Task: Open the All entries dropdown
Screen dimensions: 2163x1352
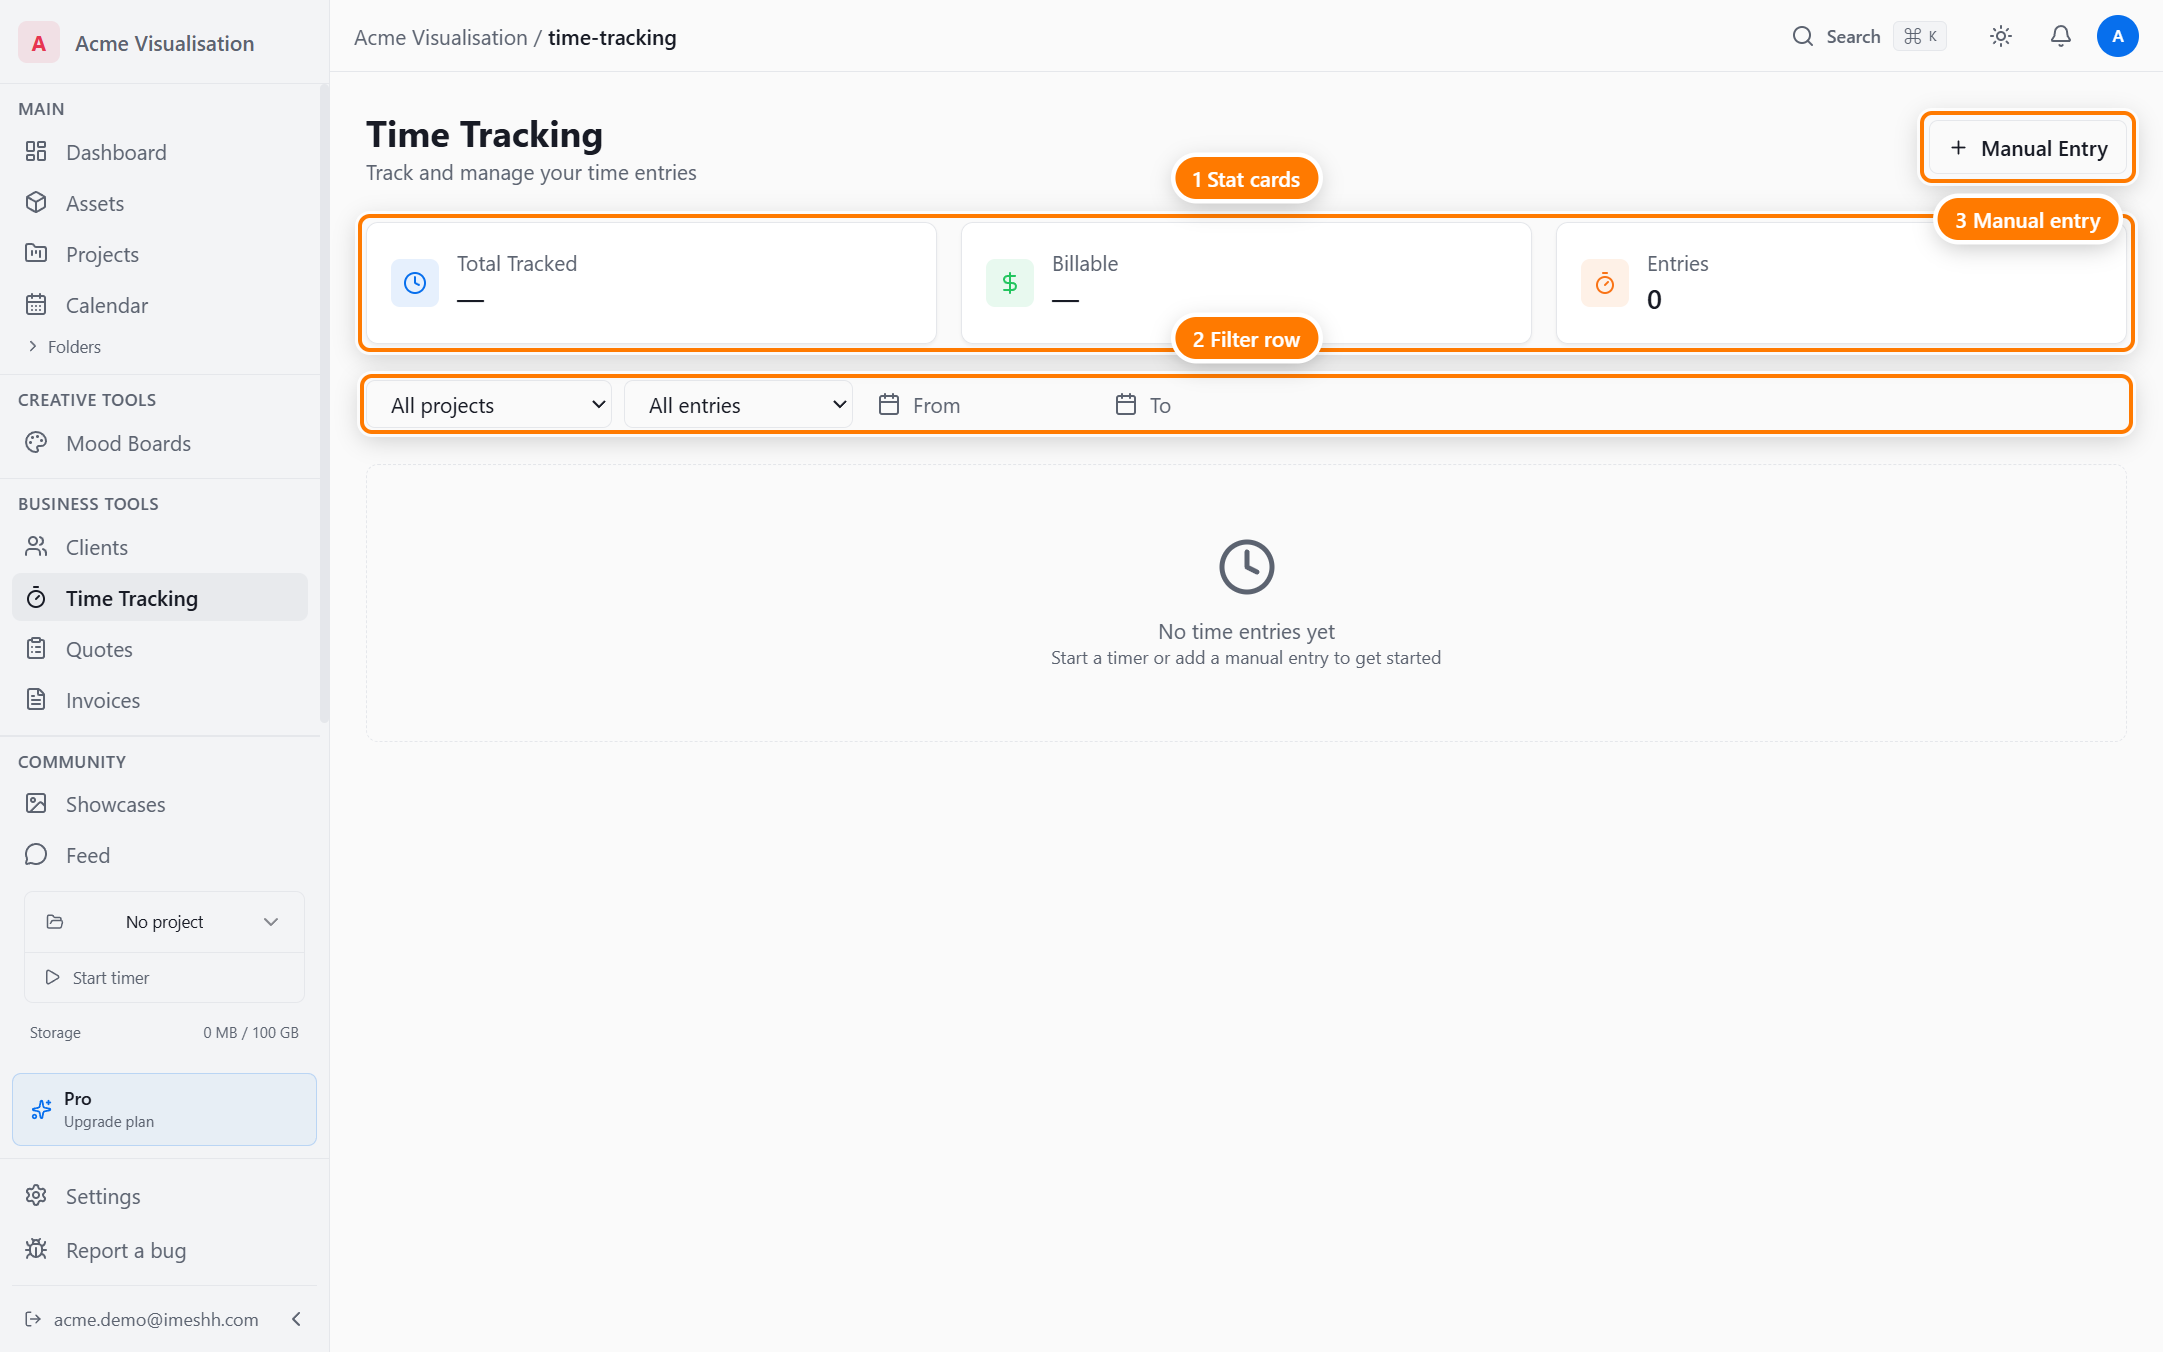Action: pos(738,405)
